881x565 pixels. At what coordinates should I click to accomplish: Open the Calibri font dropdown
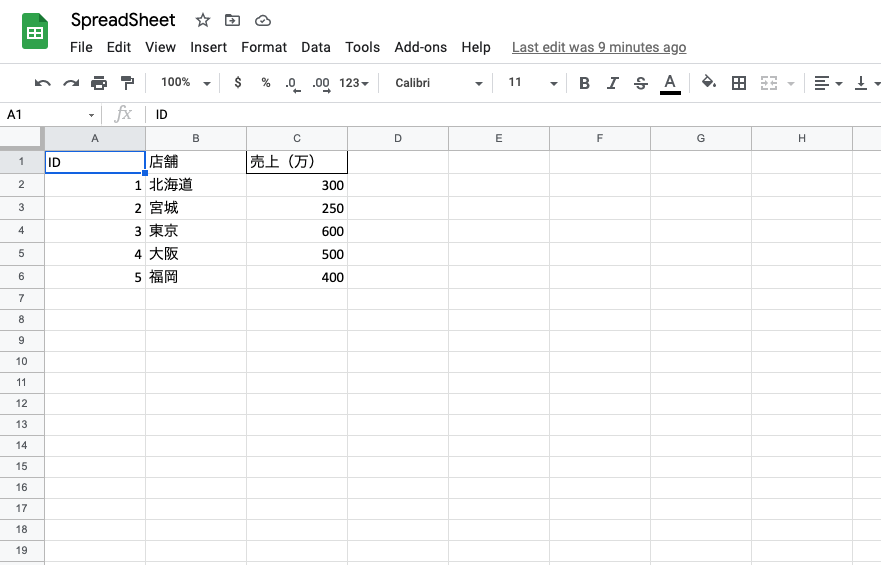click(438, 83)
